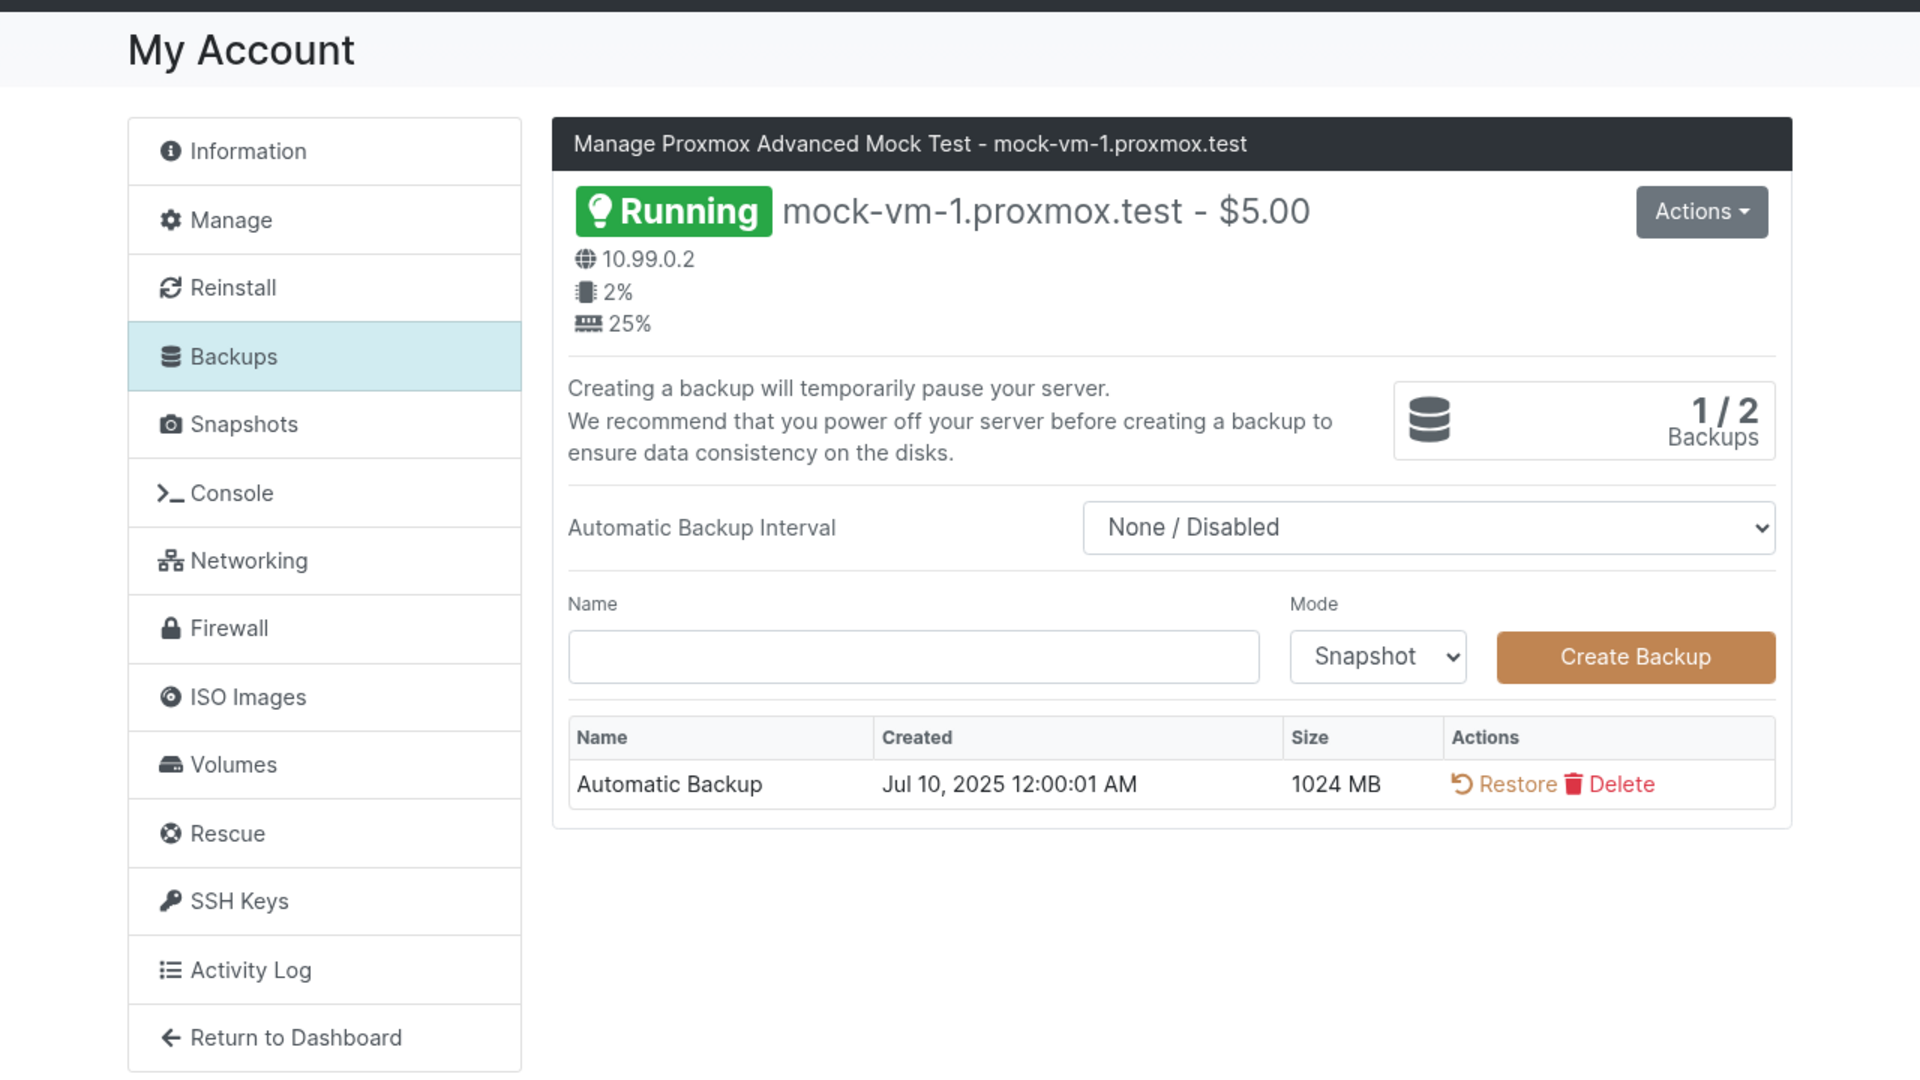Click the Activity Log list icon
The height and width of the screenshot is (1080, 1920).
point(171,970)
